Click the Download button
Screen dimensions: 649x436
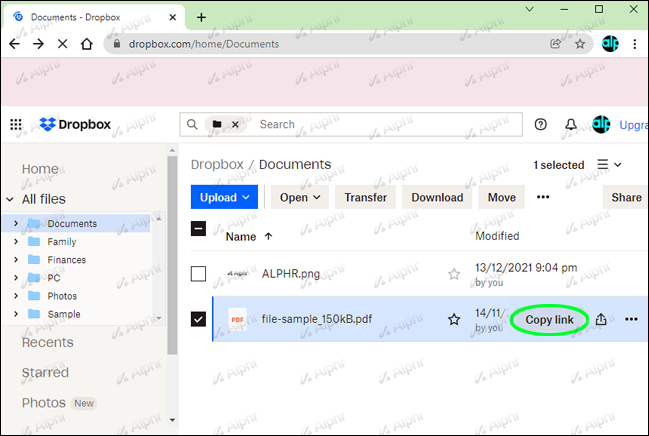tap(437, 197)
